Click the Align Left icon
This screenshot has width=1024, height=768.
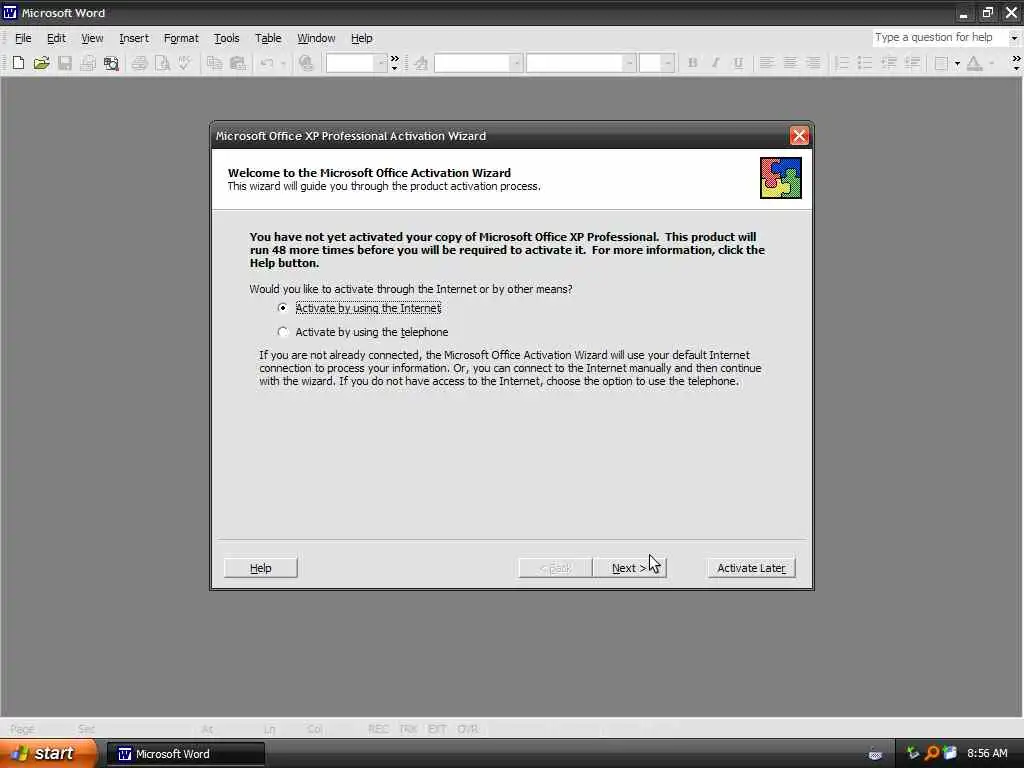tap(767, 63)
